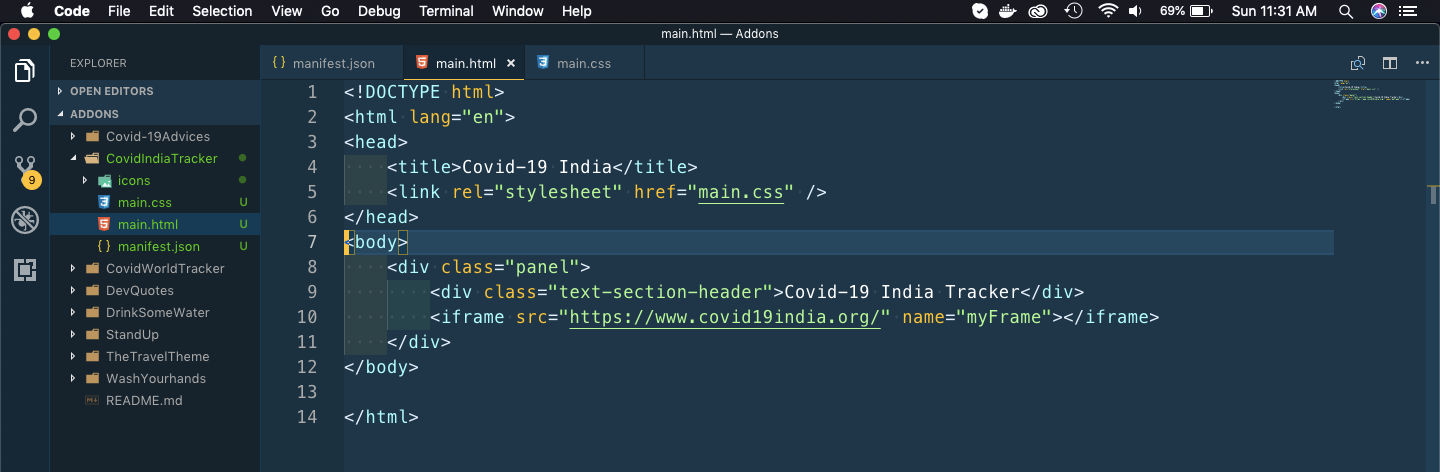Image resolution: width=1440 pixels, height=472 pixels.
Task: Click the date and time in menu bar
Action: point(1274,11)
